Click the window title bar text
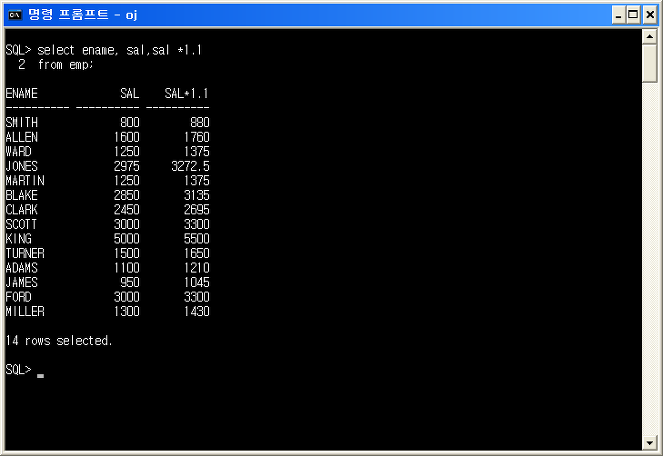 pyautogui.click(x=82, y=15)
